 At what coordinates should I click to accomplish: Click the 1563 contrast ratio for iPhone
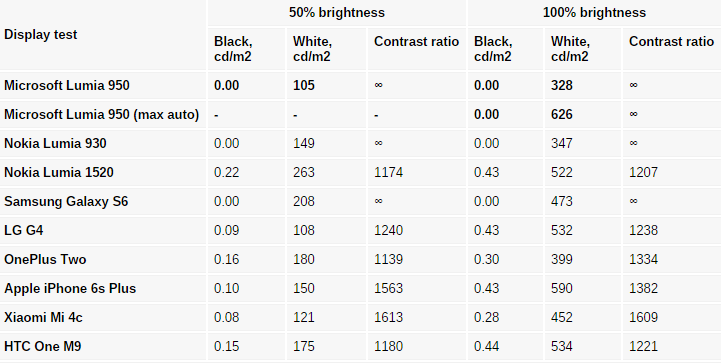click(x=389, y=288)
